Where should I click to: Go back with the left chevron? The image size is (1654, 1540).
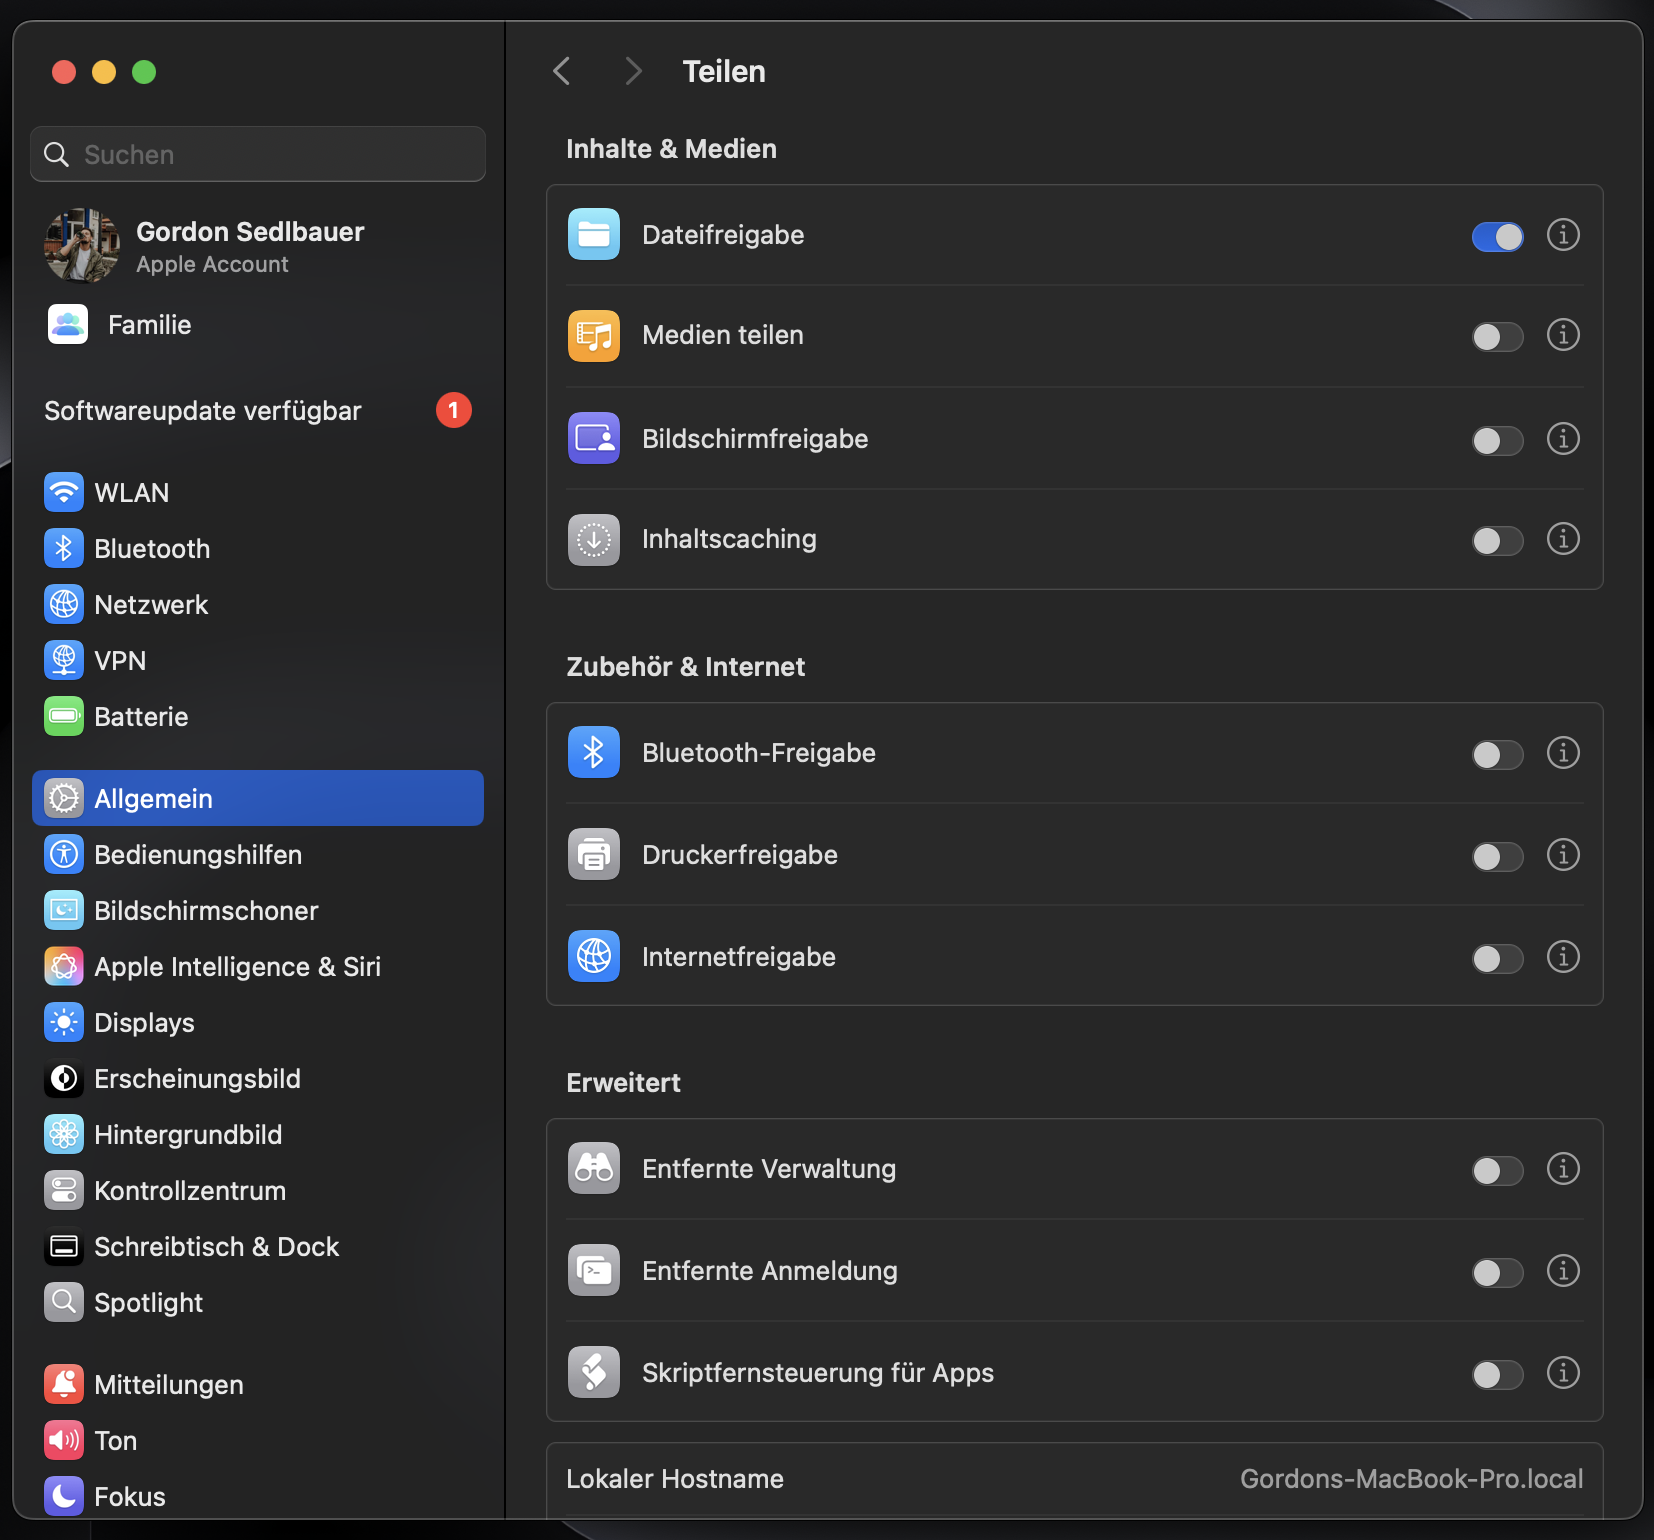click(562, 71)
